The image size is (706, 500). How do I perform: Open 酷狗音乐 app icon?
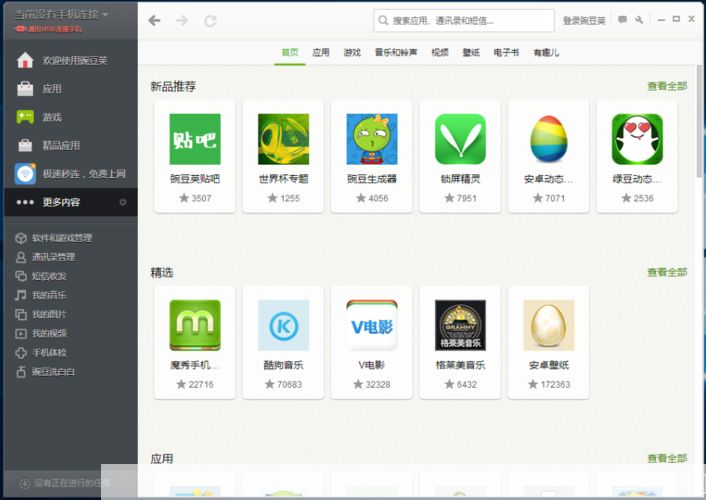click(x=284, y=325)
